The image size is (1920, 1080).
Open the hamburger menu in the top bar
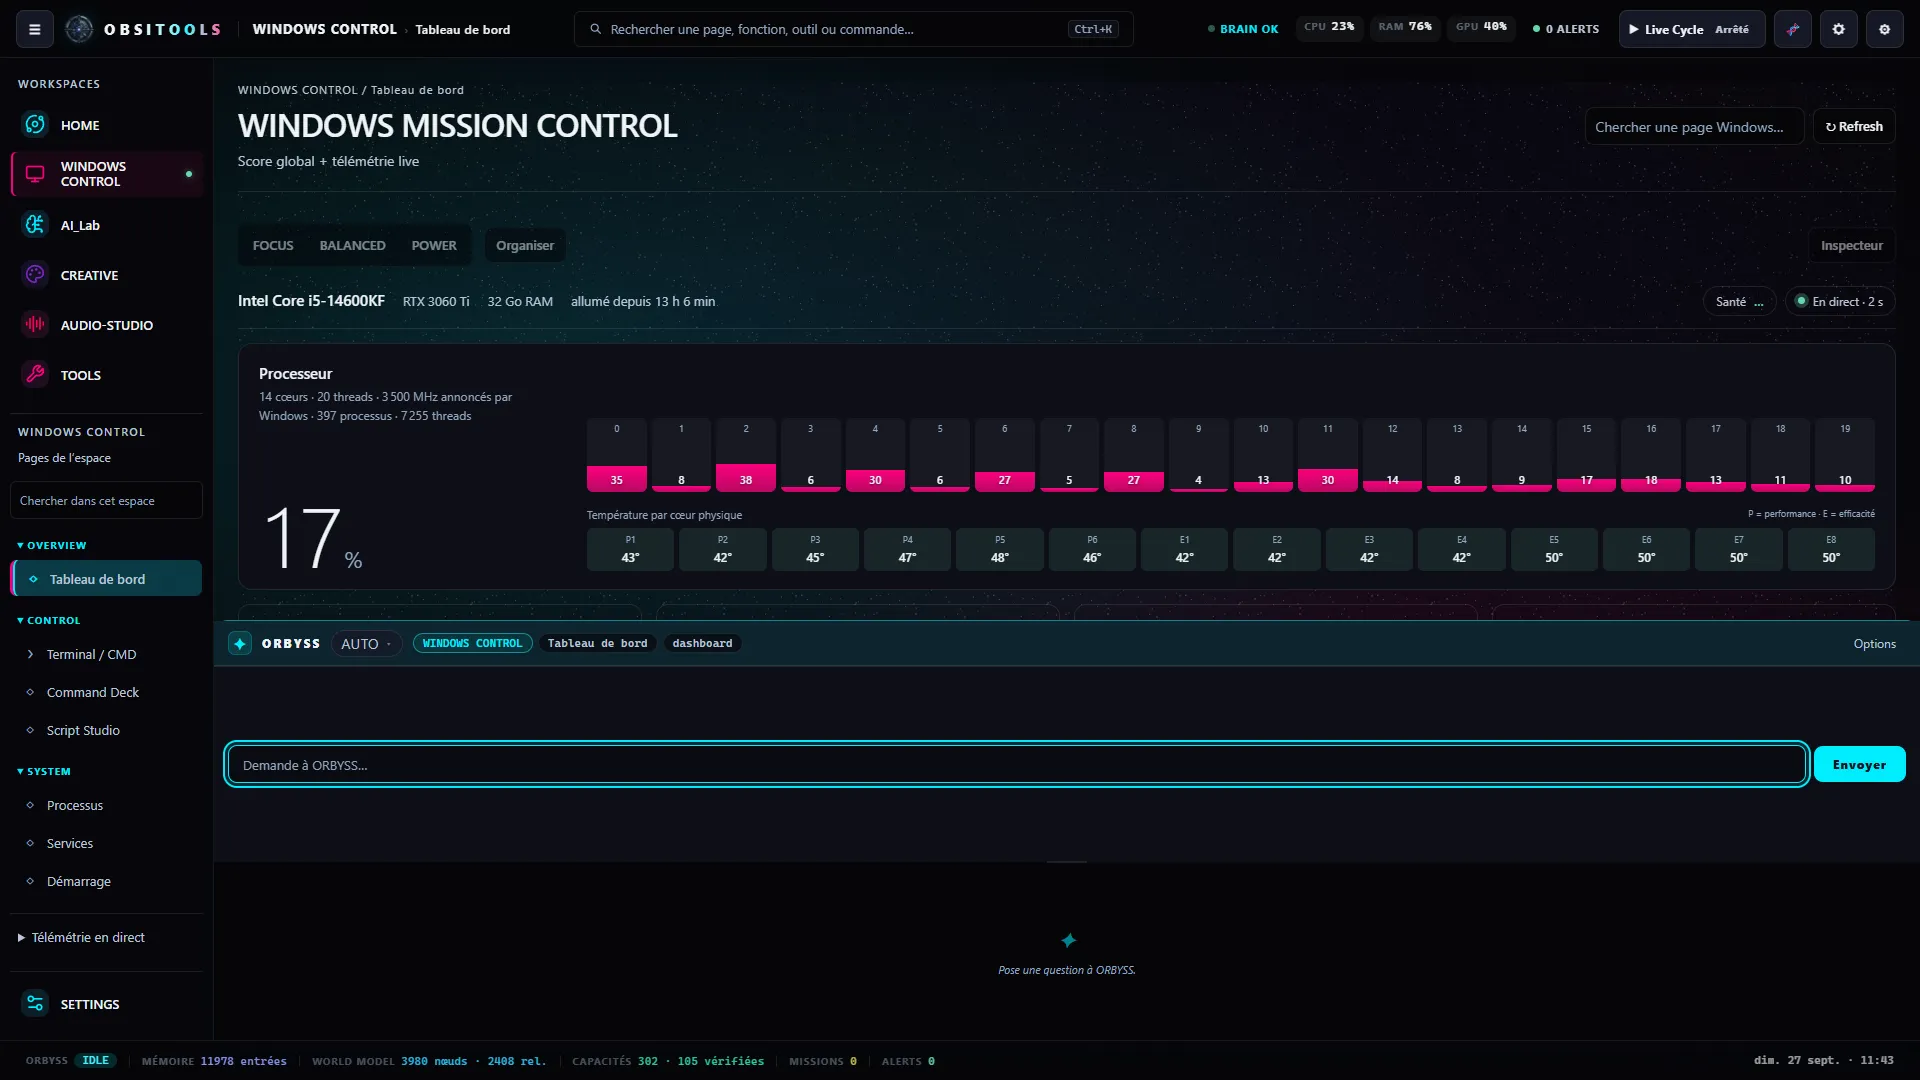(x=35, y=29)
